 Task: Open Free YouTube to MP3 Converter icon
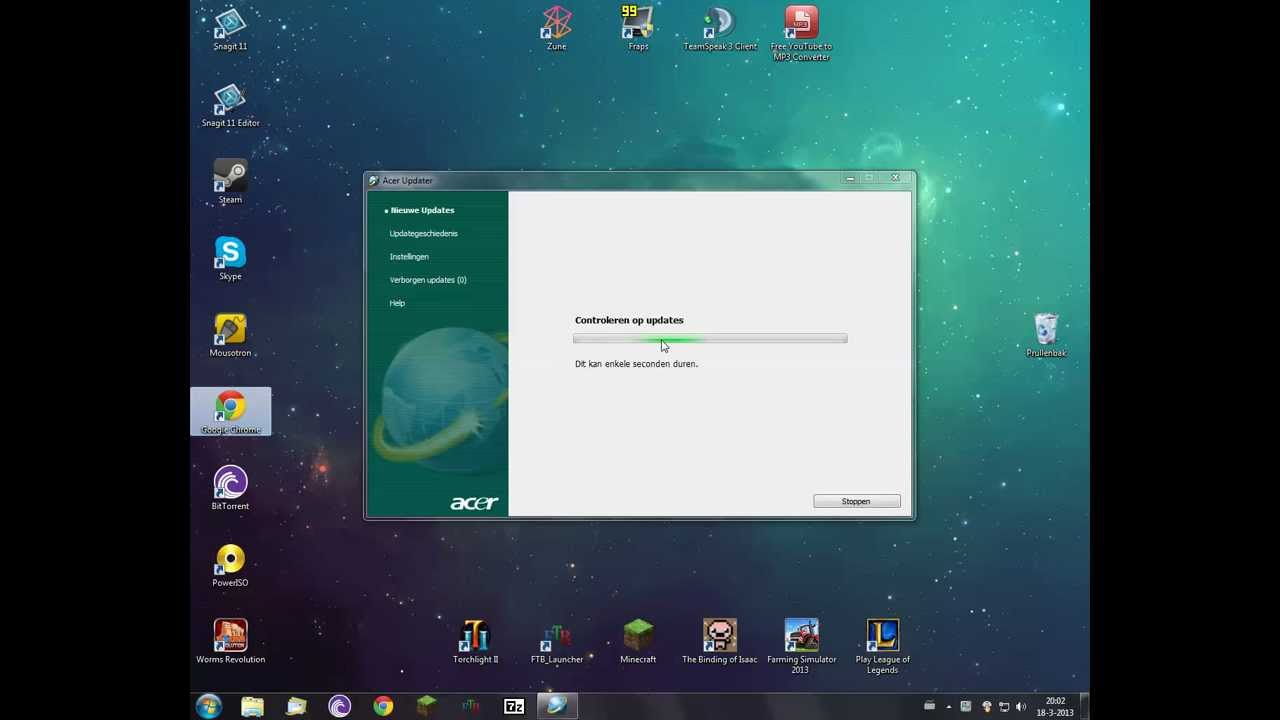[x=801, y=35]
